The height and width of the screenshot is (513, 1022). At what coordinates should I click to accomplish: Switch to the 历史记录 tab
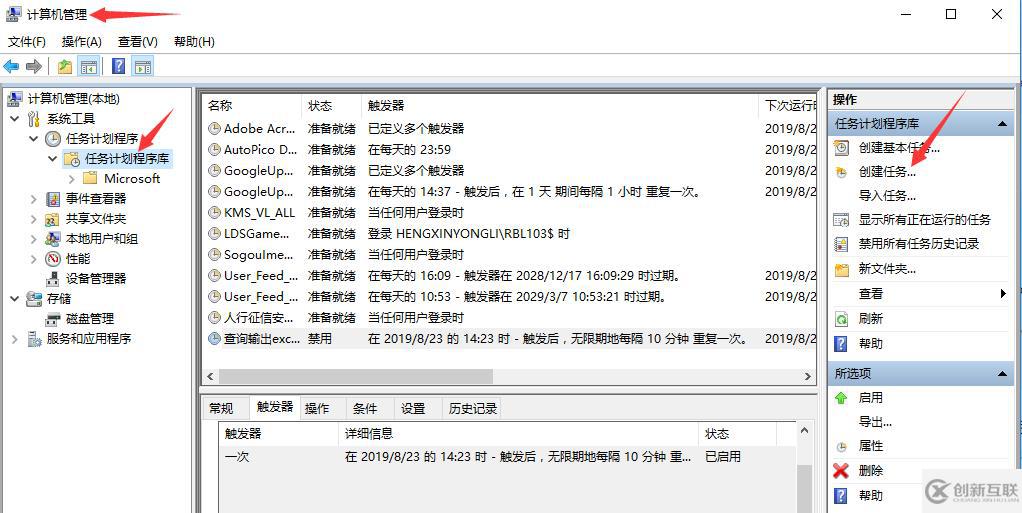[473, 409]
